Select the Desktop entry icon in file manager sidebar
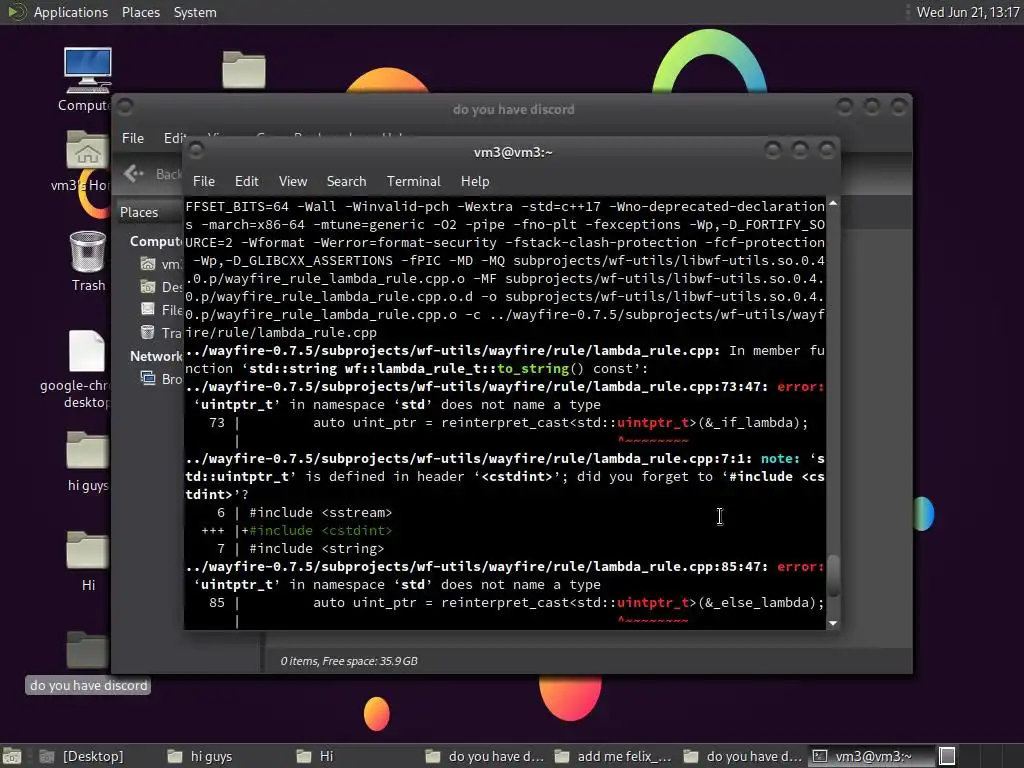The height and width of the screenshot is (768, 1024). click(x=148, y=287)
